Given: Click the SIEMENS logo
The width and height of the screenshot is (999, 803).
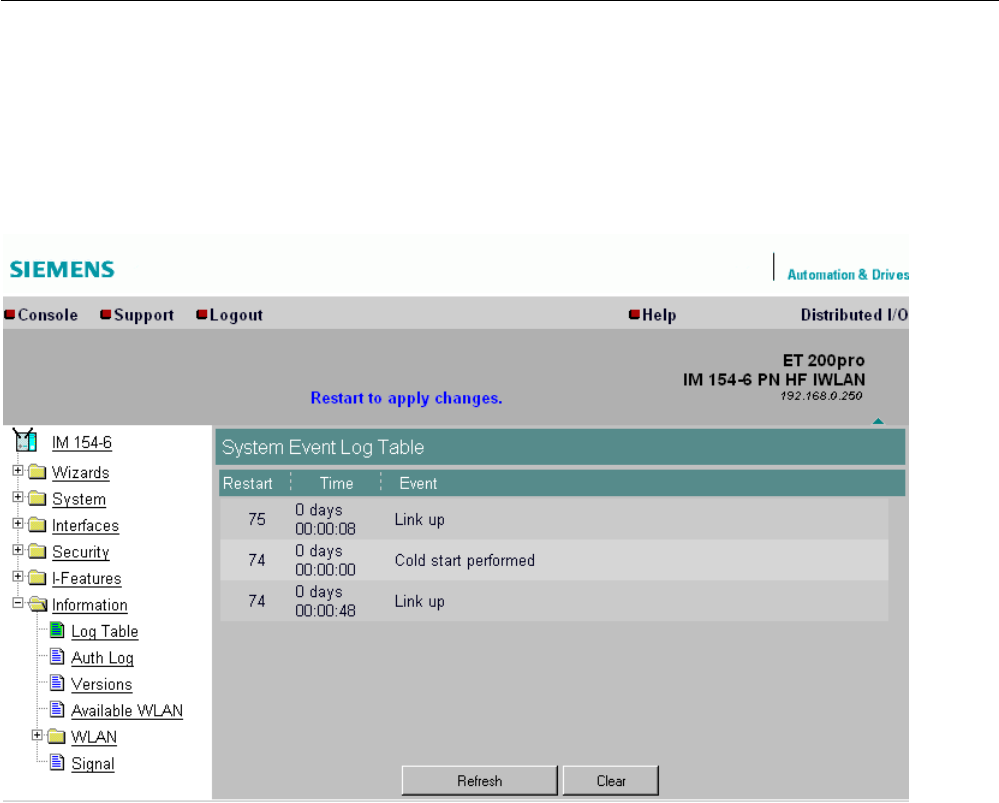Looking at the screenshot, I should point(62,269).
